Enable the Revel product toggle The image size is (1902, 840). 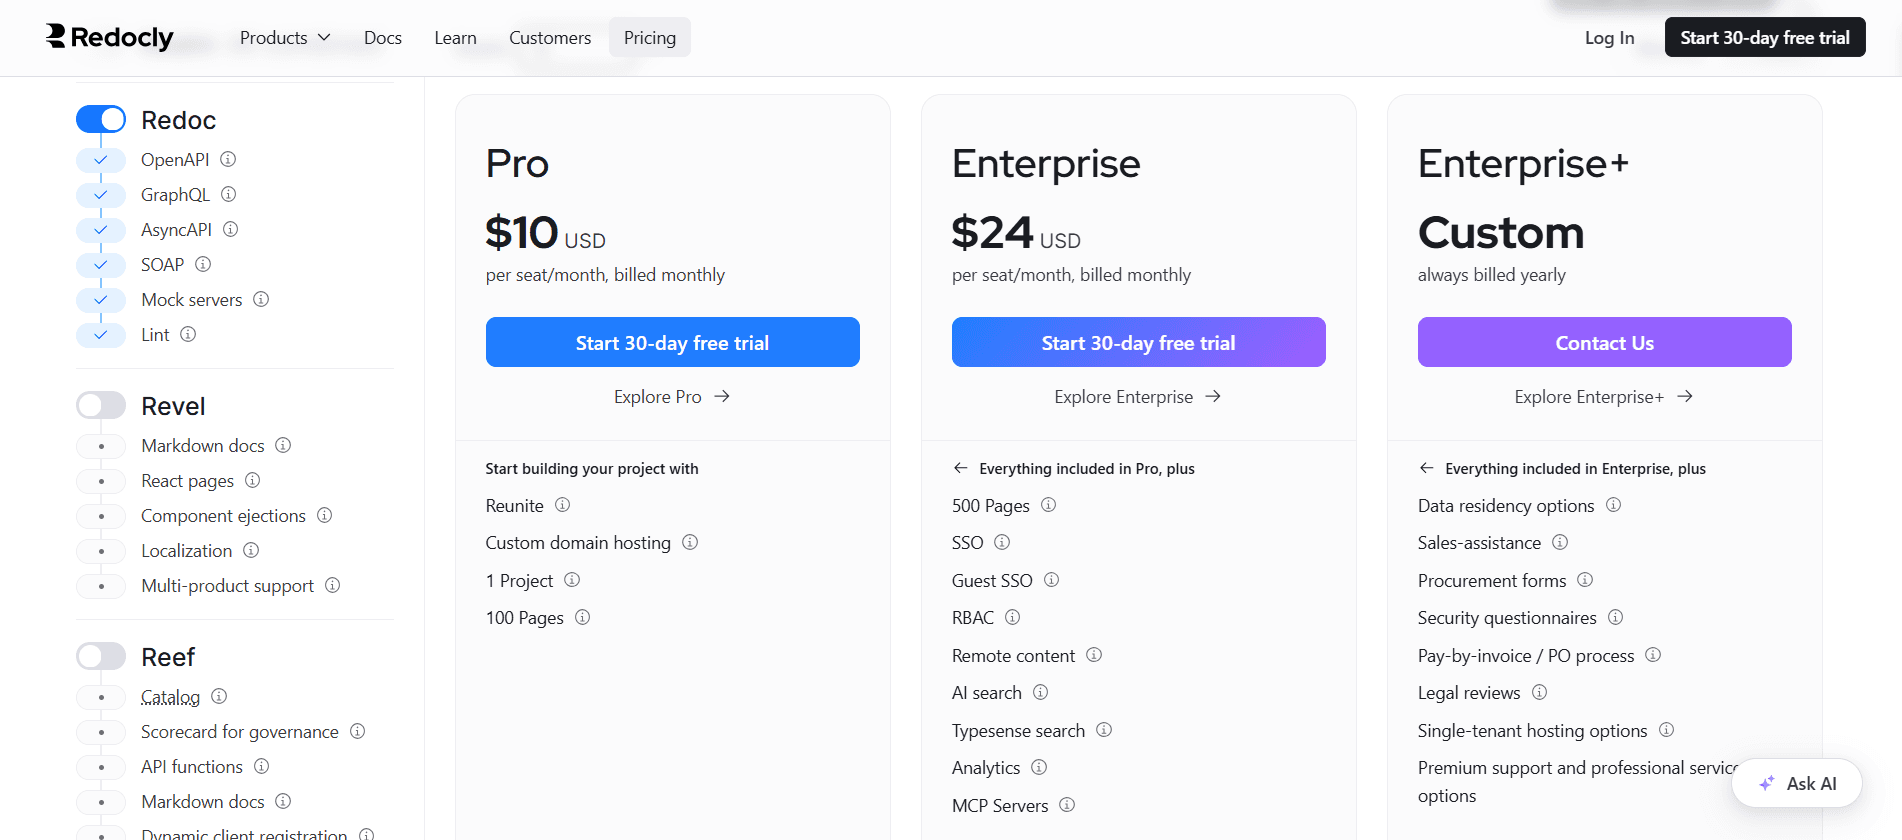click(101, 405)
